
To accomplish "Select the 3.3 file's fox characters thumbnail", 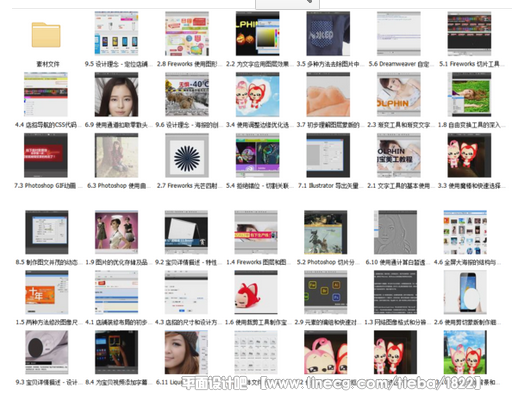I will pos(469,155).
